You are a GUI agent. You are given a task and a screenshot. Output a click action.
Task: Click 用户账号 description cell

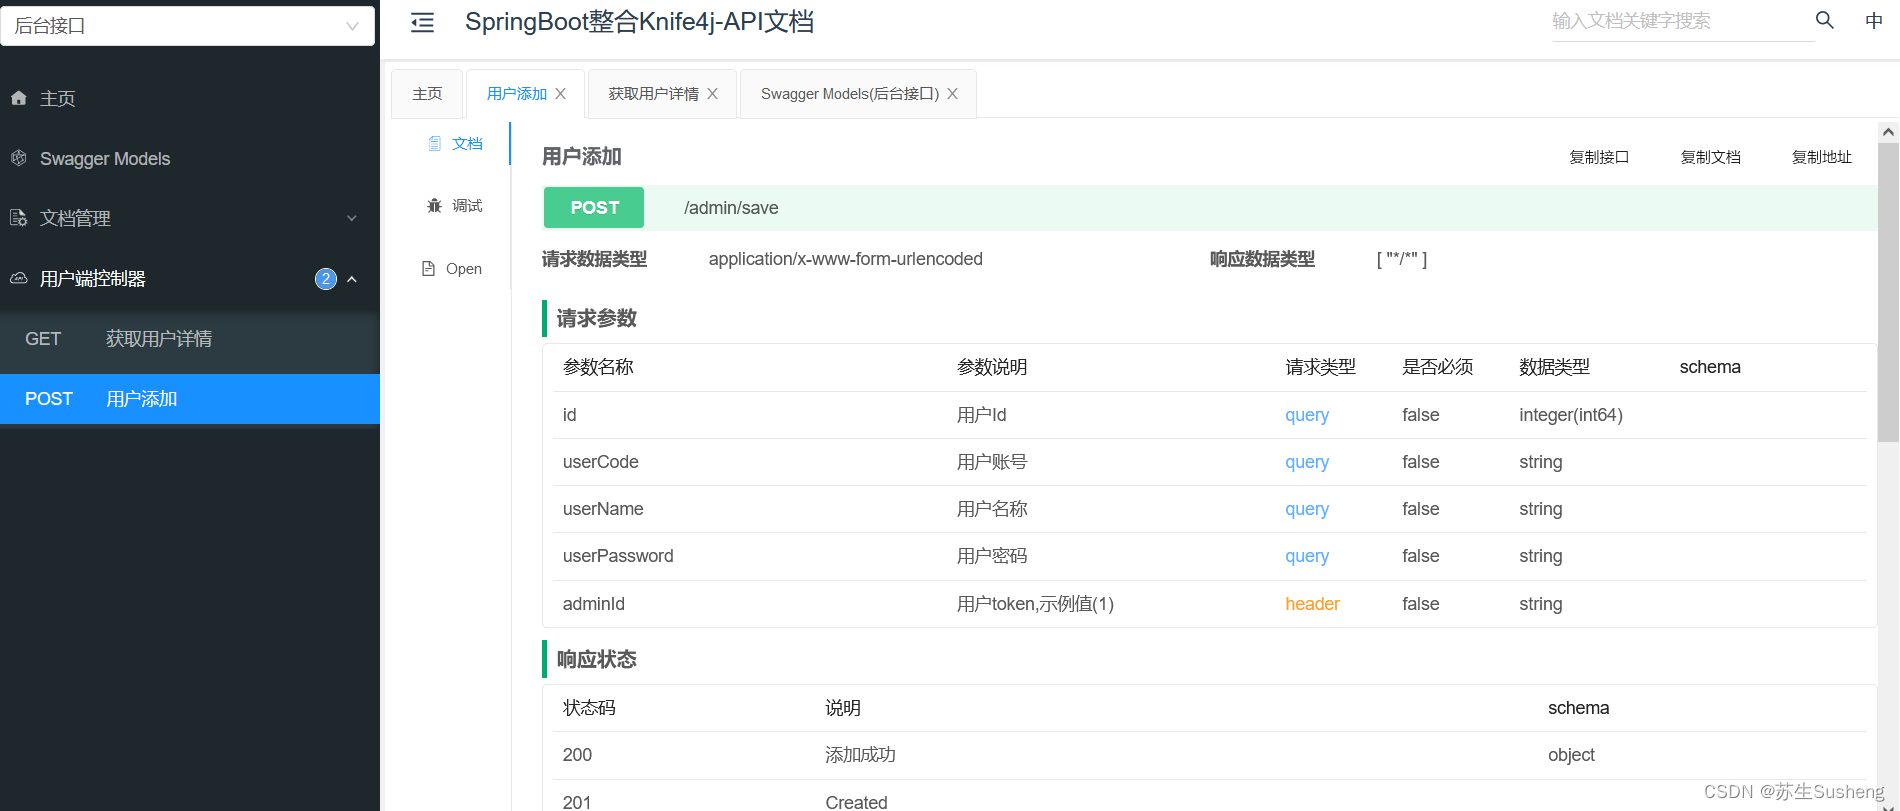tap(992, 462)
